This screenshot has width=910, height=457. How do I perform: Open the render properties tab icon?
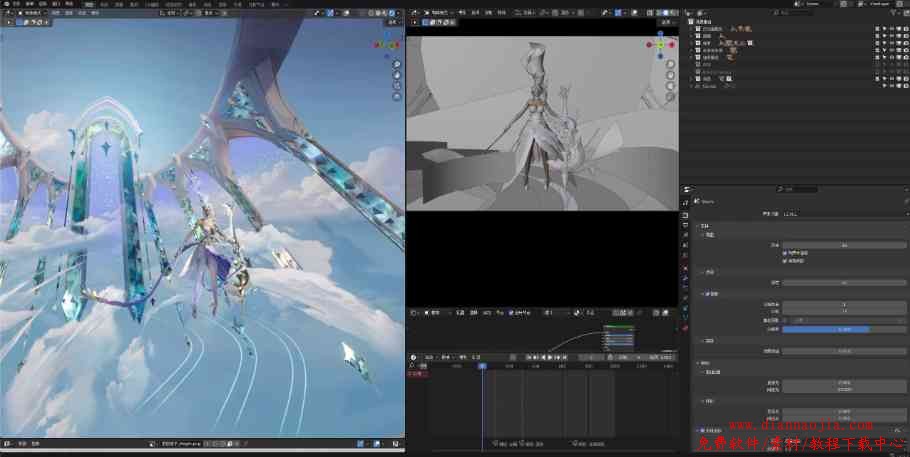(685, 215)
